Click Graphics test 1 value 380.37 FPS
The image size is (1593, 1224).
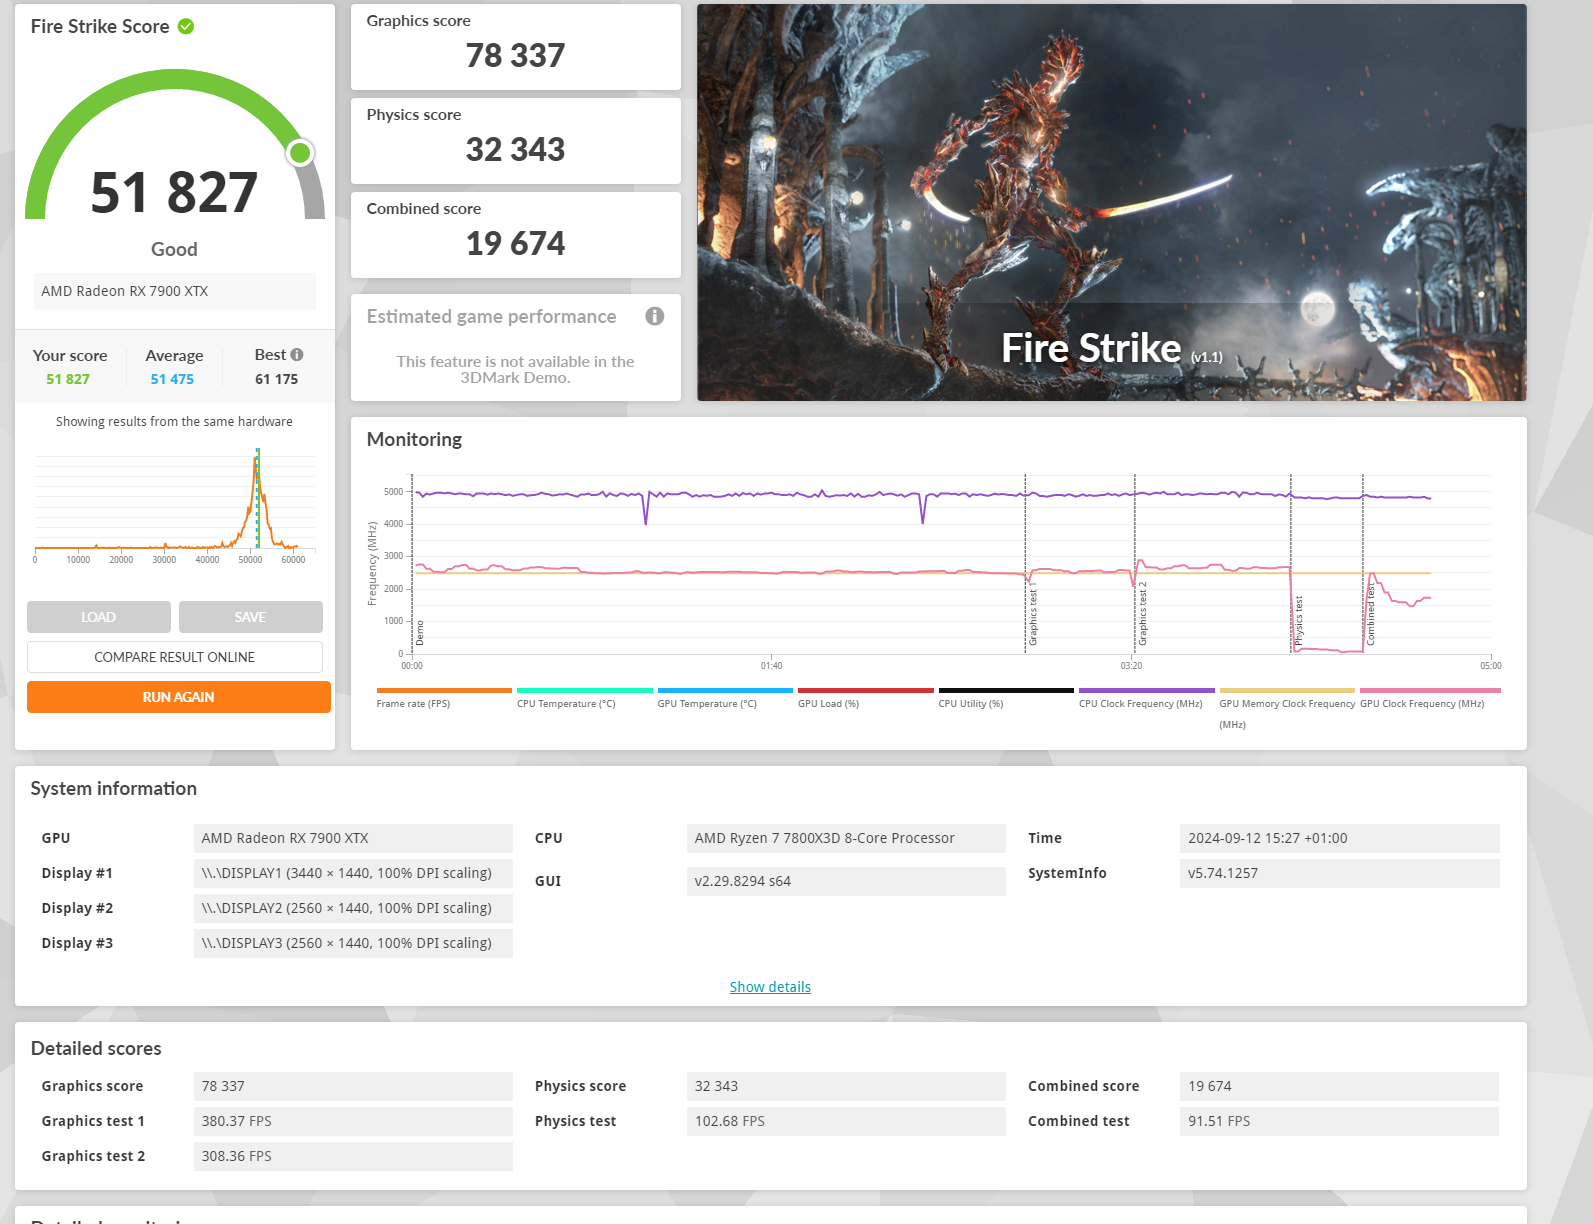point(353,1121)
